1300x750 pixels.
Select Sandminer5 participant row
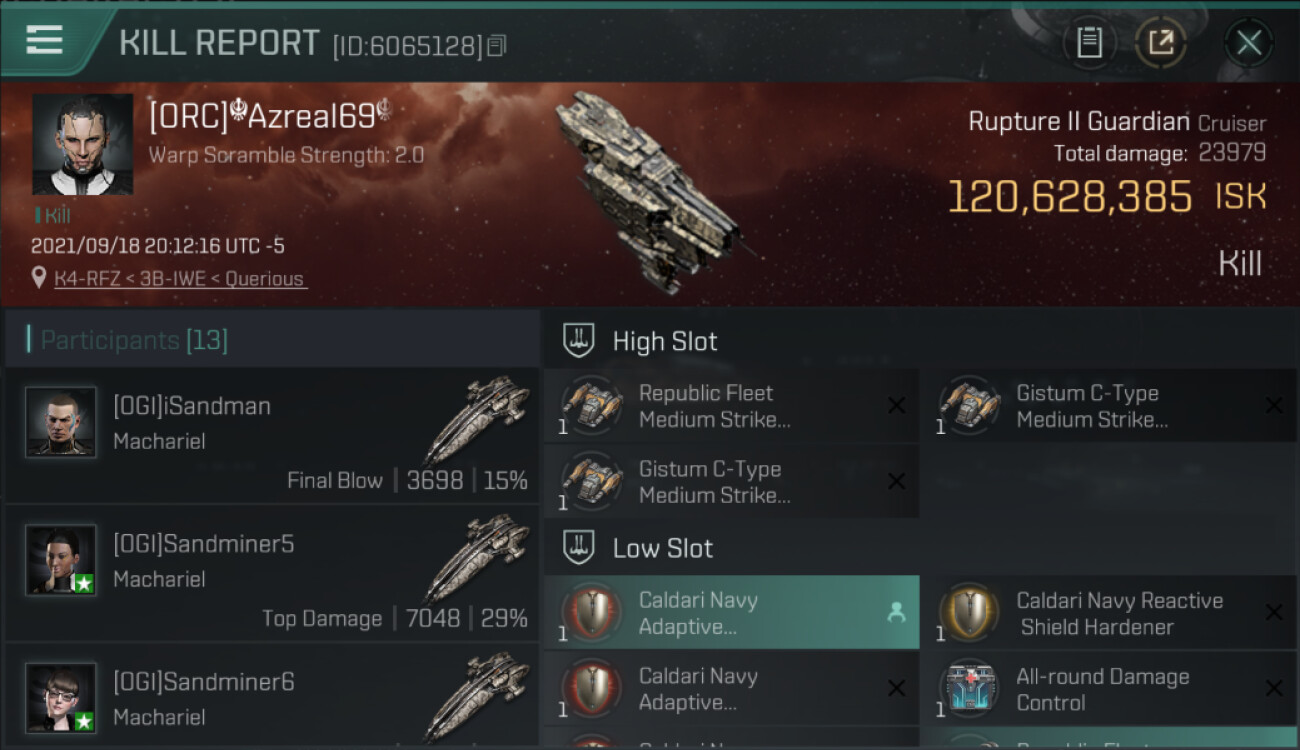271,574
